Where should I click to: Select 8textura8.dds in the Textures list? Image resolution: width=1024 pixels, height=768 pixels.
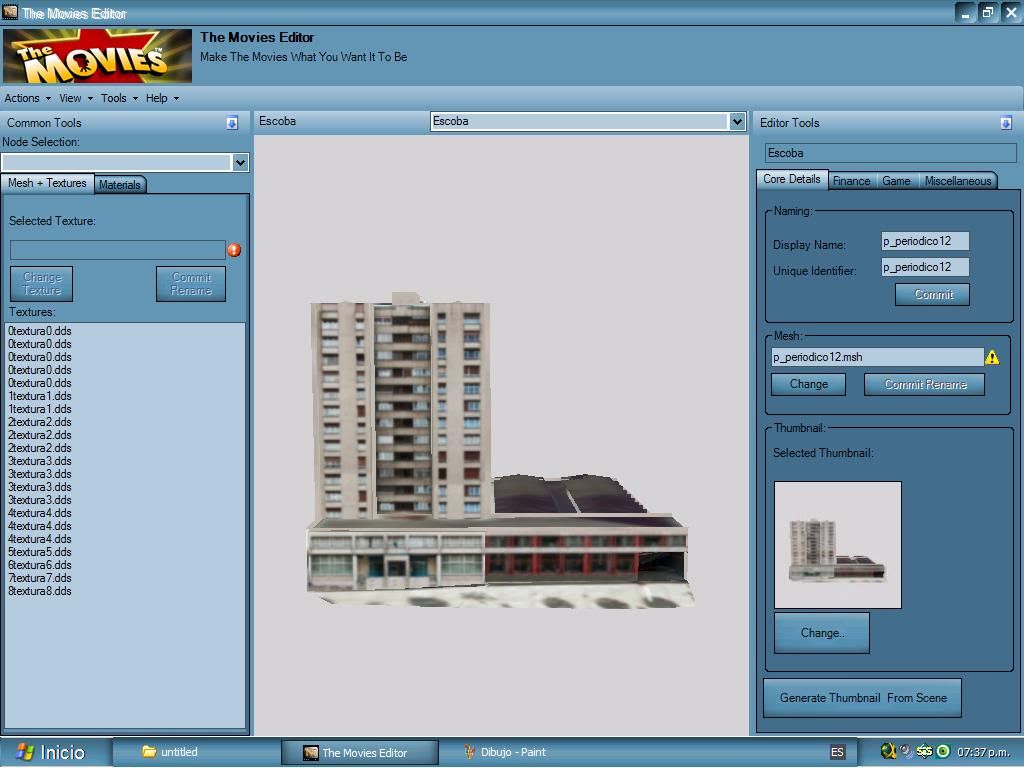point(40,592)
